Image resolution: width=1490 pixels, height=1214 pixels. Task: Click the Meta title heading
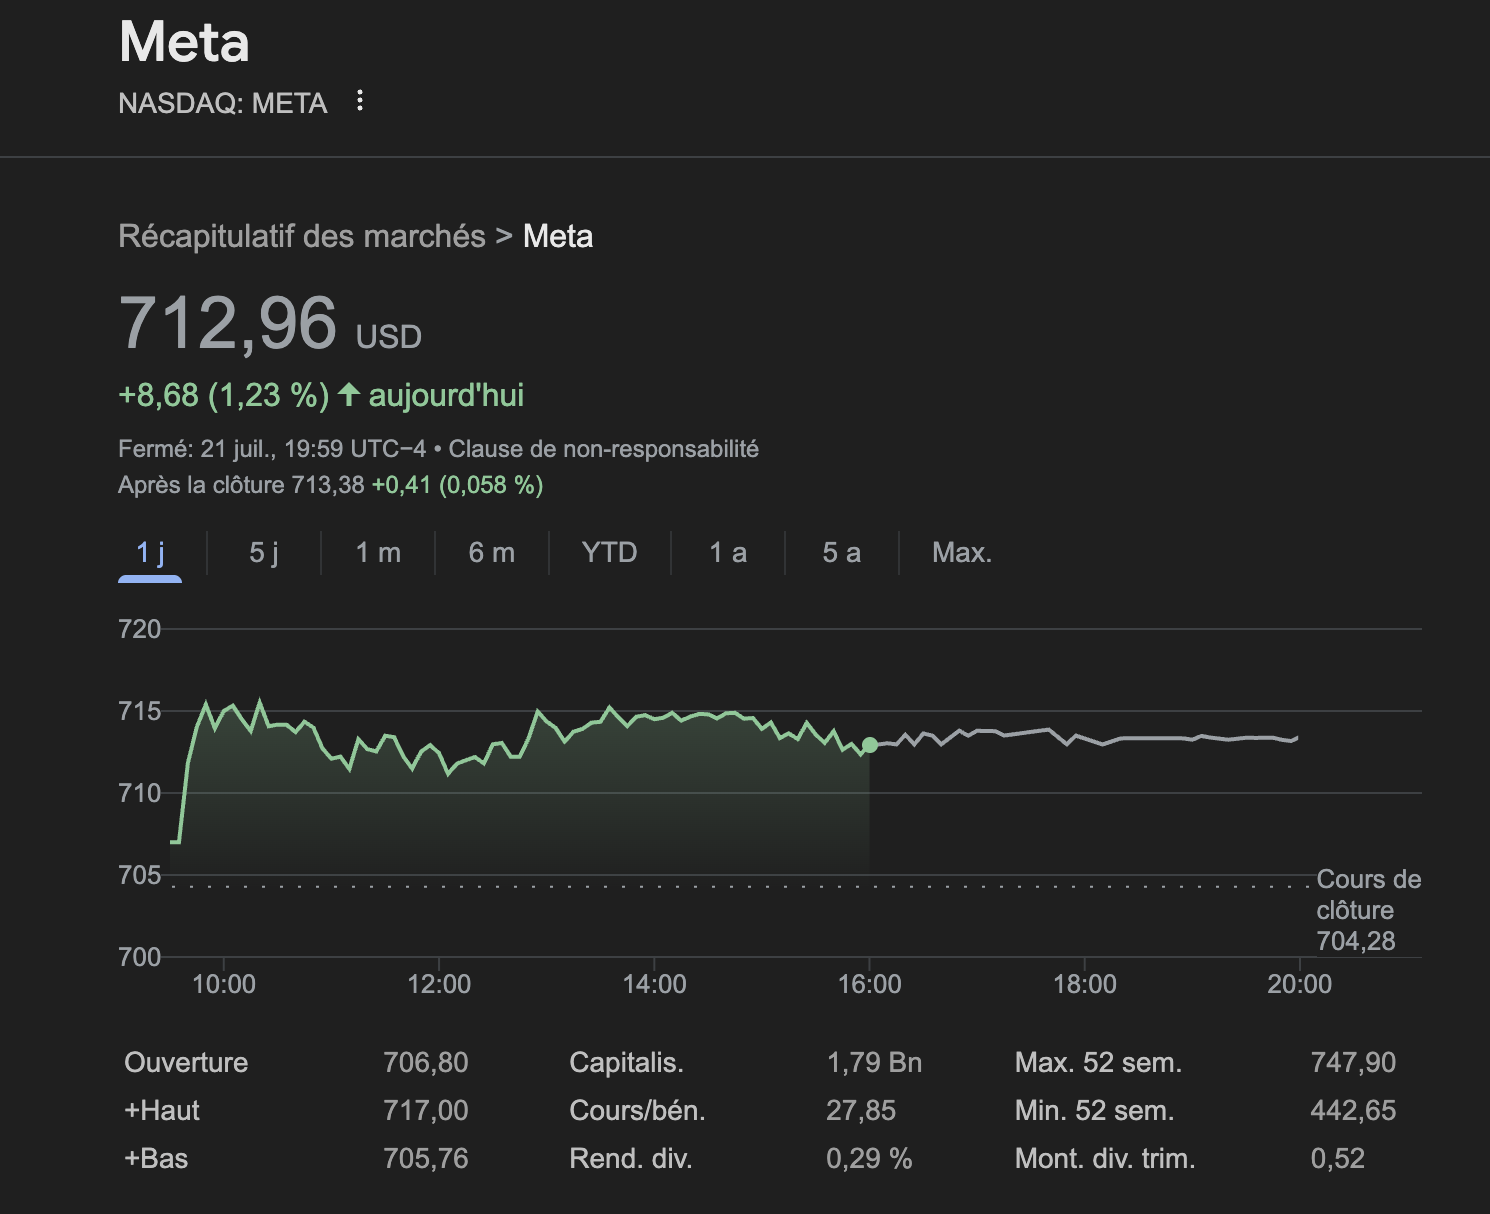coord(184,43)
